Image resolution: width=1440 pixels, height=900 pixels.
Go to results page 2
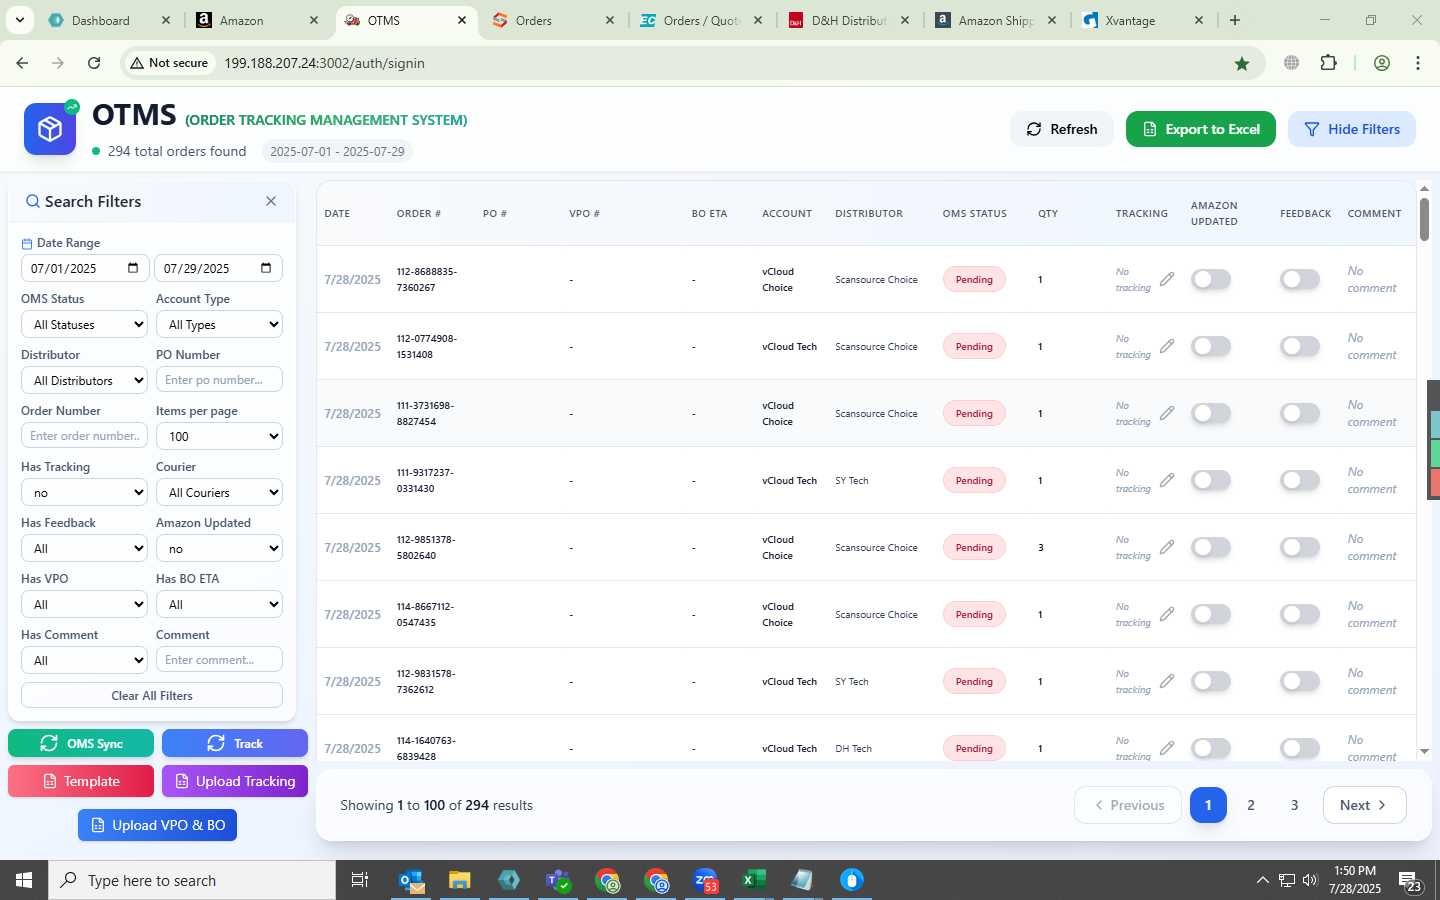(x=1251, y=805)
